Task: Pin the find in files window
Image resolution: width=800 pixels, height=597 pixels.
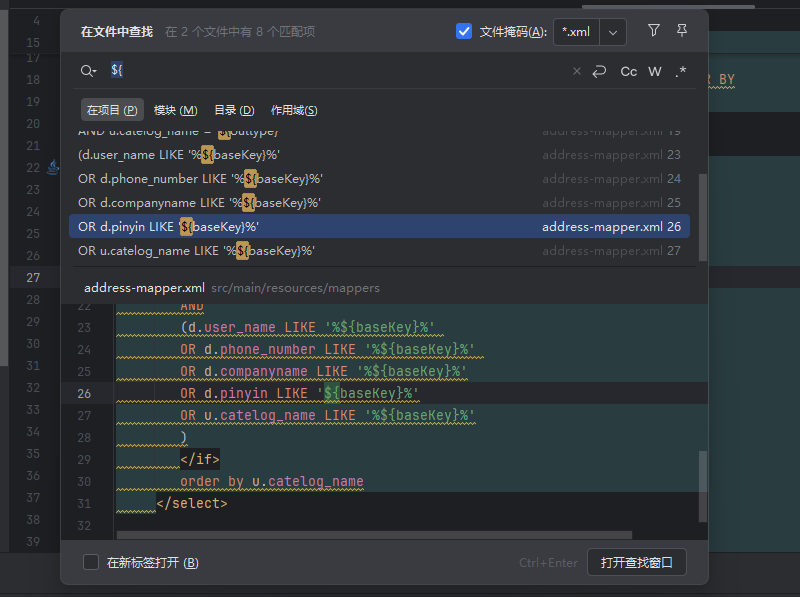Action: point(682,31)
